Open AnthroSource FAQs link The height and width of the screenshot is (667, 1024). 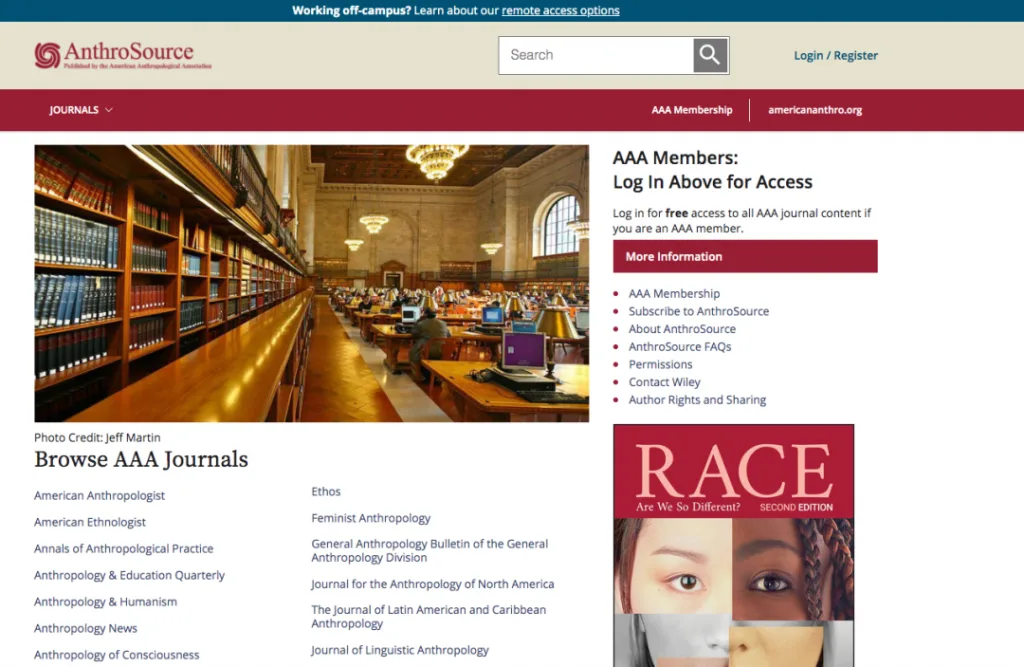pyautogui.click(x=680, y=346)
